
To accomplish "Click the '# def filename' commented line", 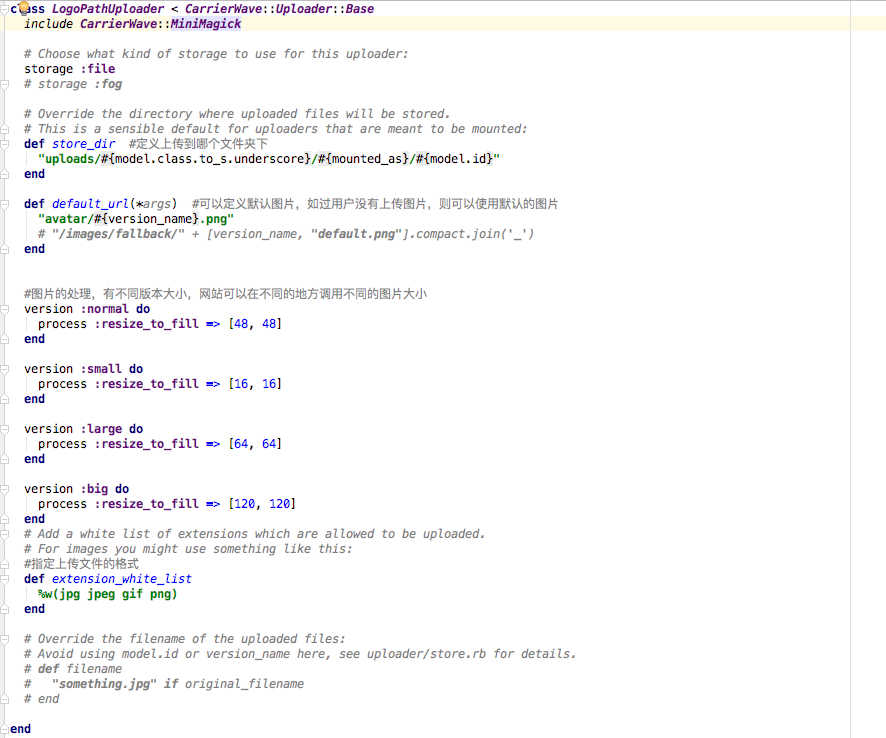I will tap(73, 669).
